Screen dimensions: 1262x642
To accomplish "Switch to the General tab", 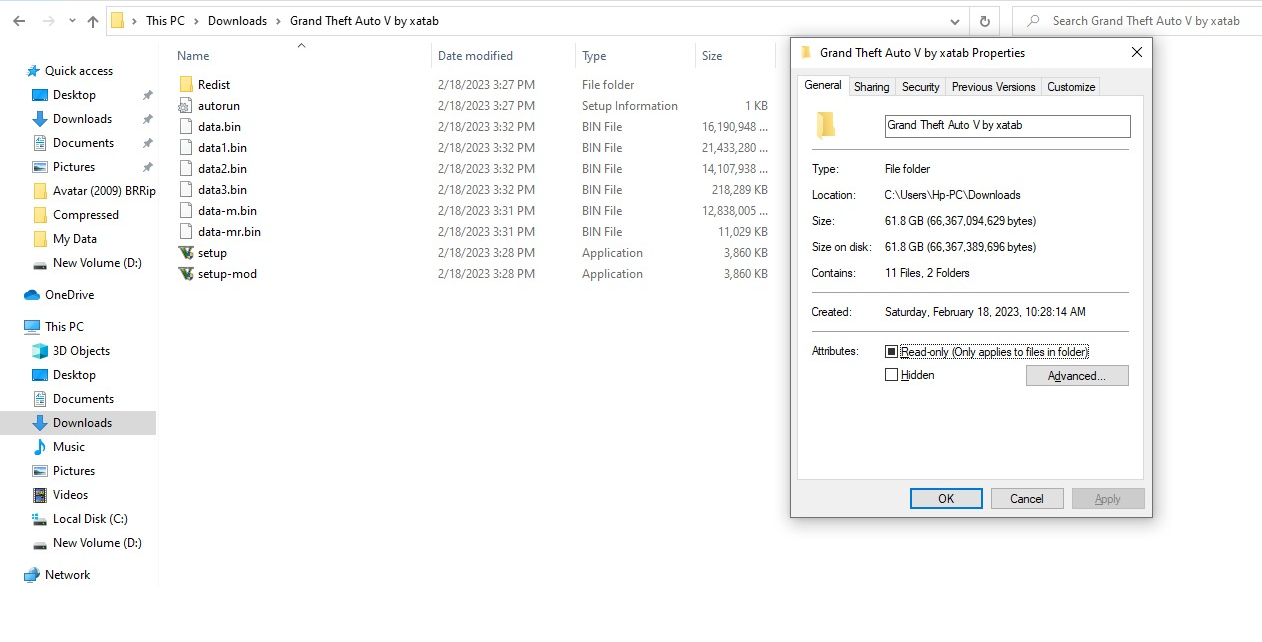I will coord(823,86).
